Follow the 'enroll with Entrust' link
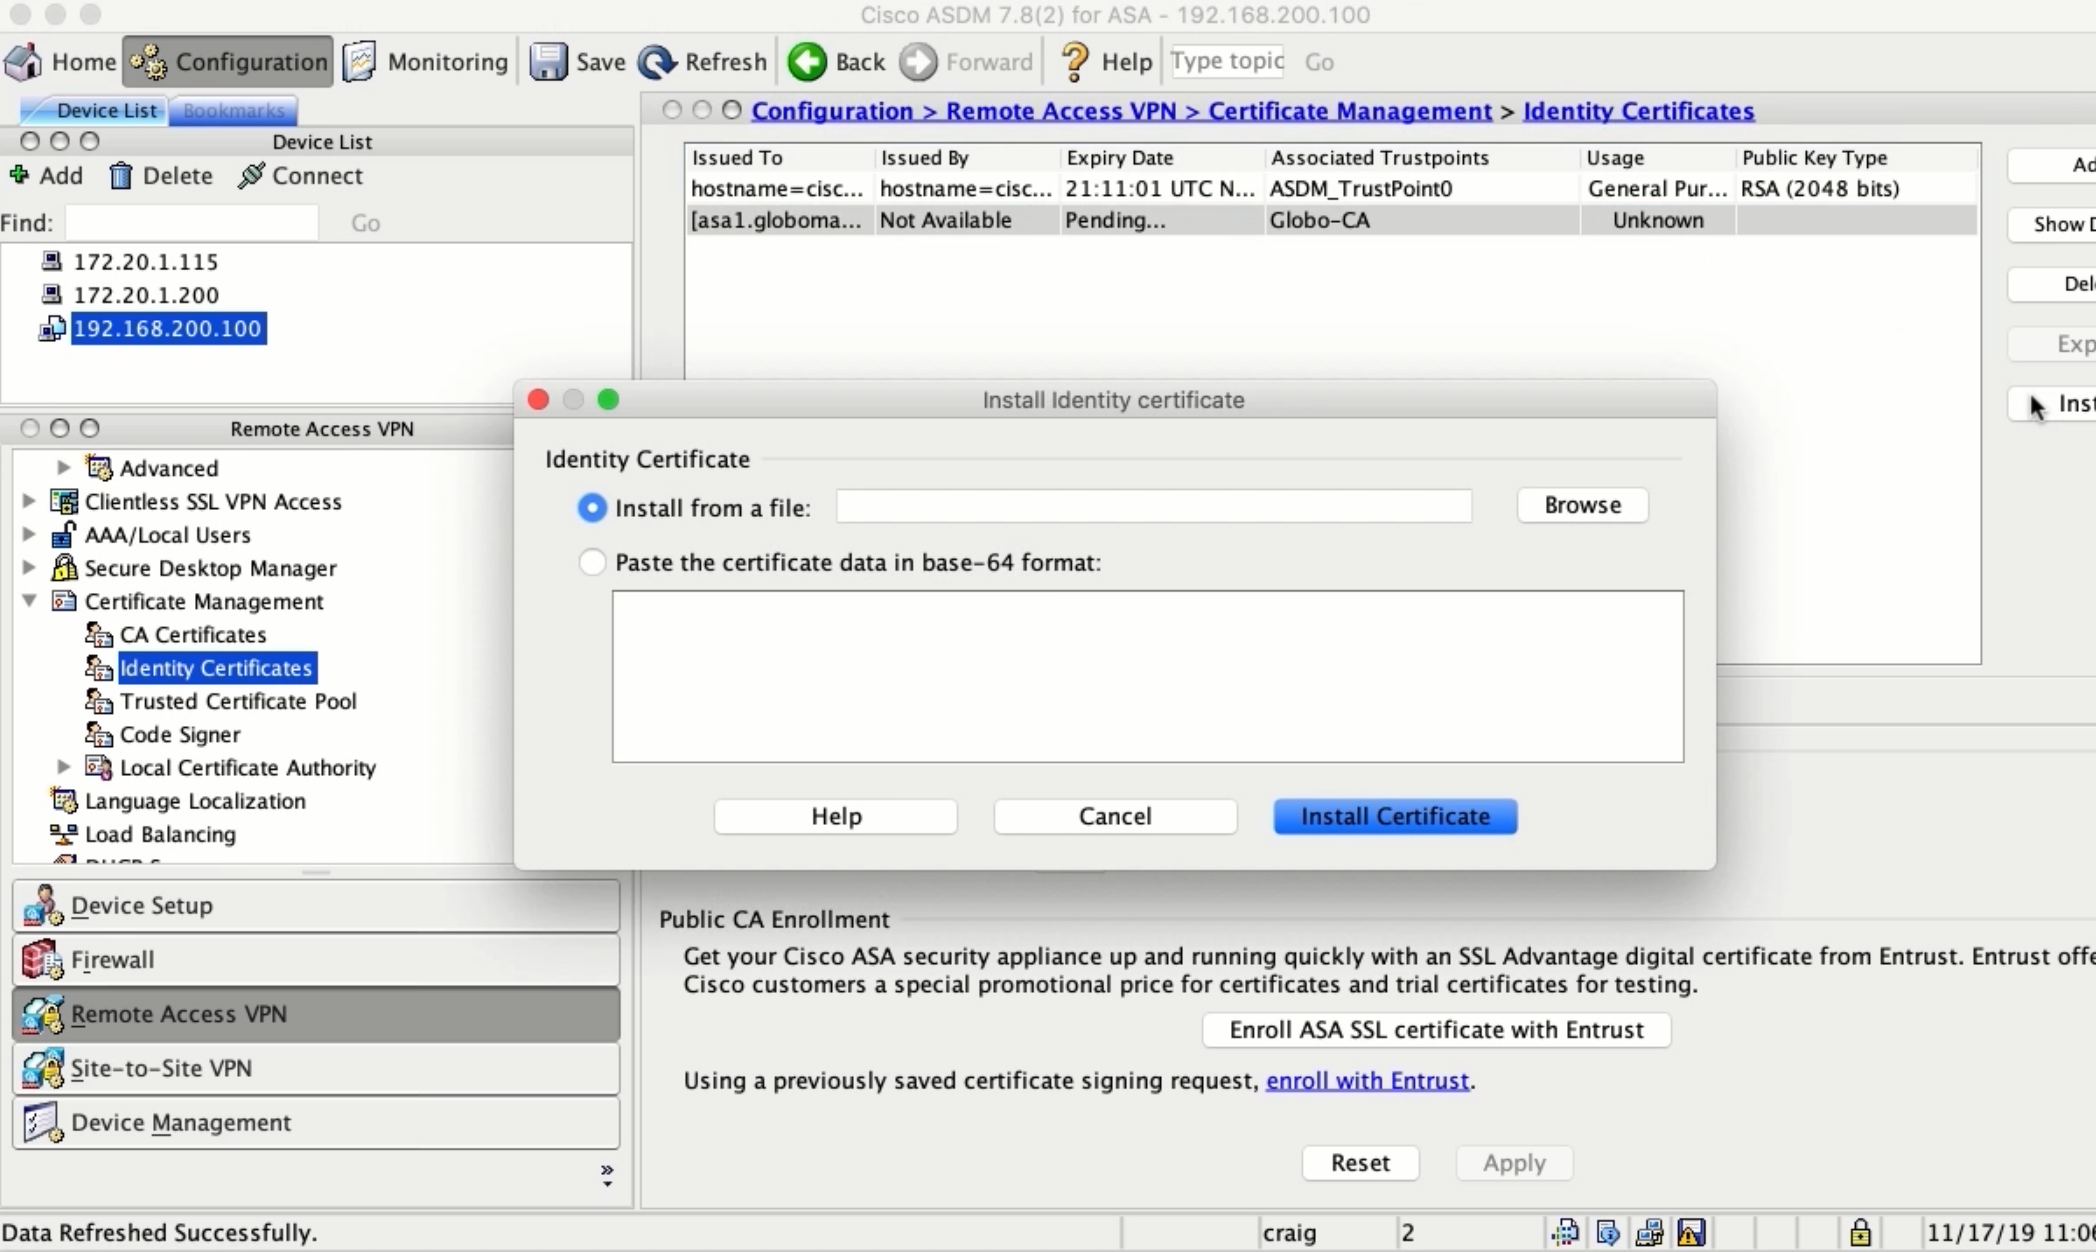The width and height of the screenshot is (2096, 1252). point(1367,1081)
